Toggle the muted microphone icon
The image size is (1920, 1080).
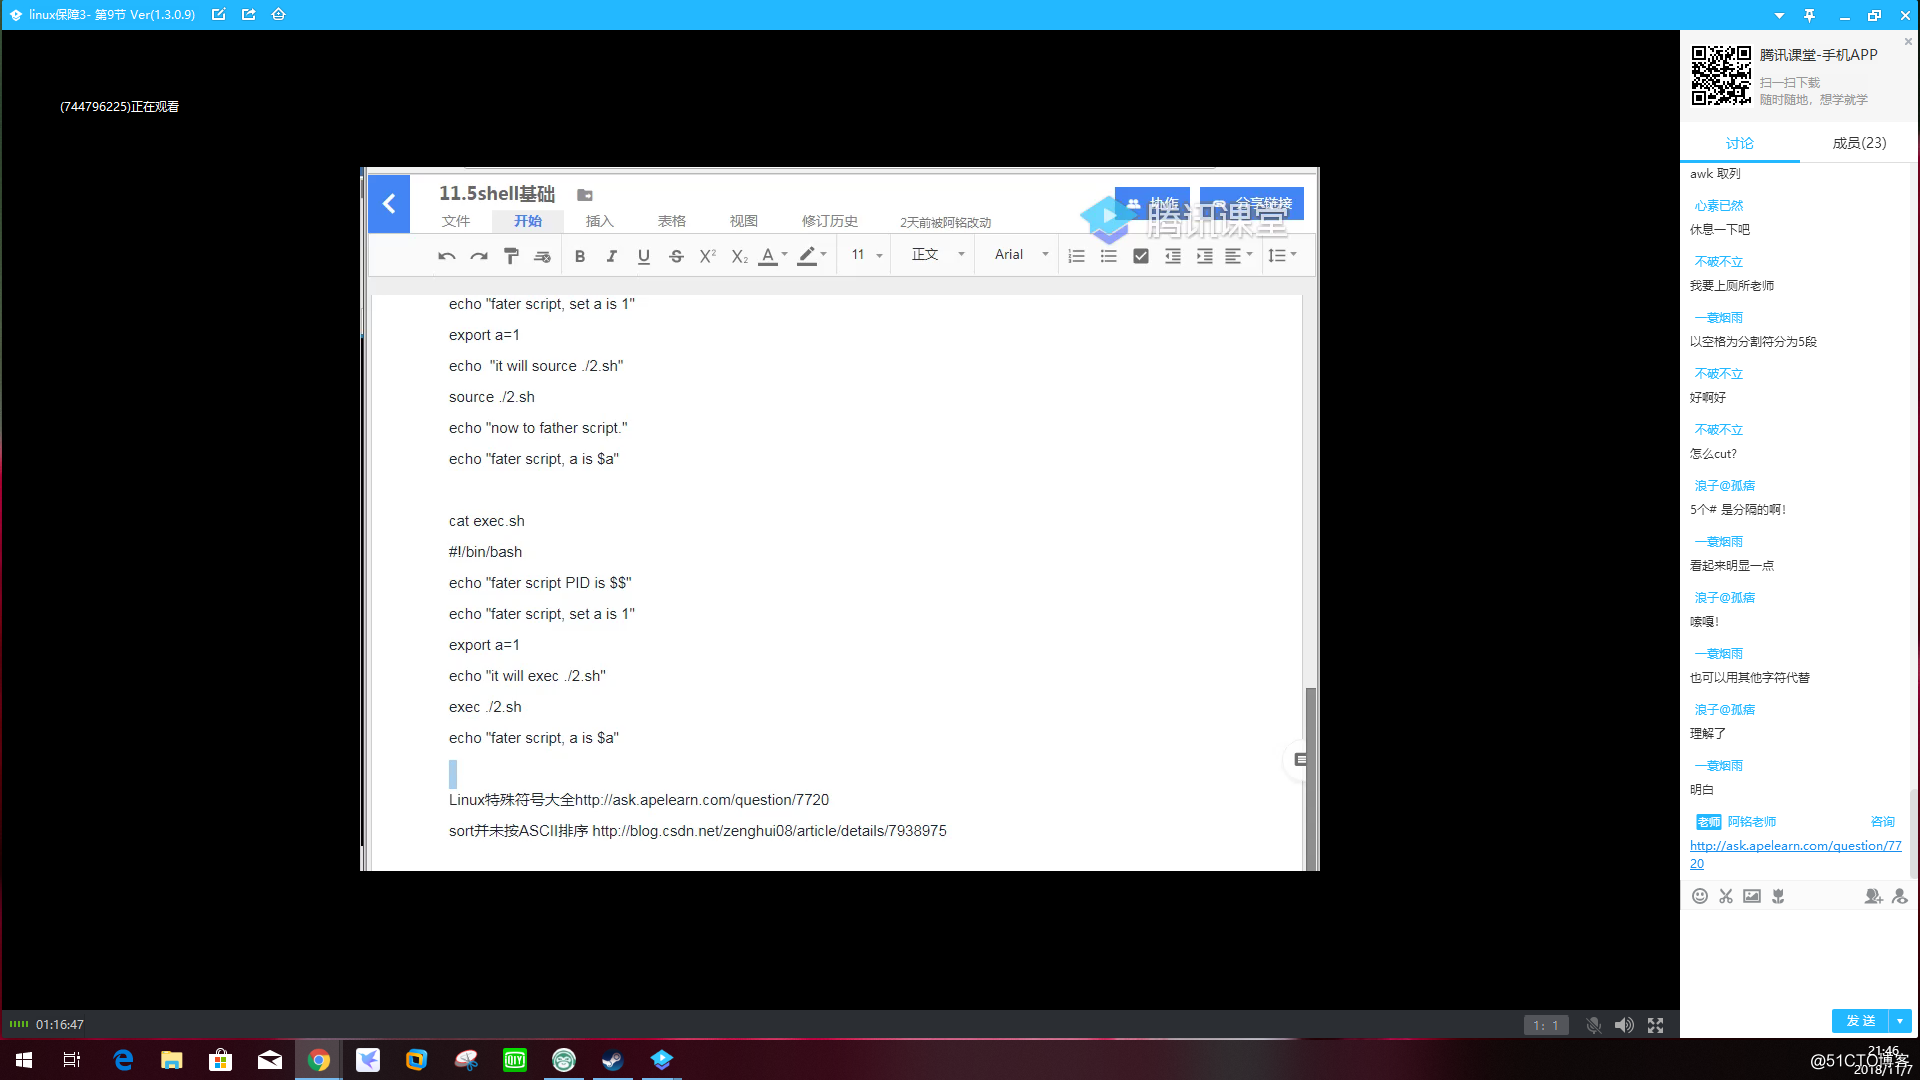[1594, 1025]
